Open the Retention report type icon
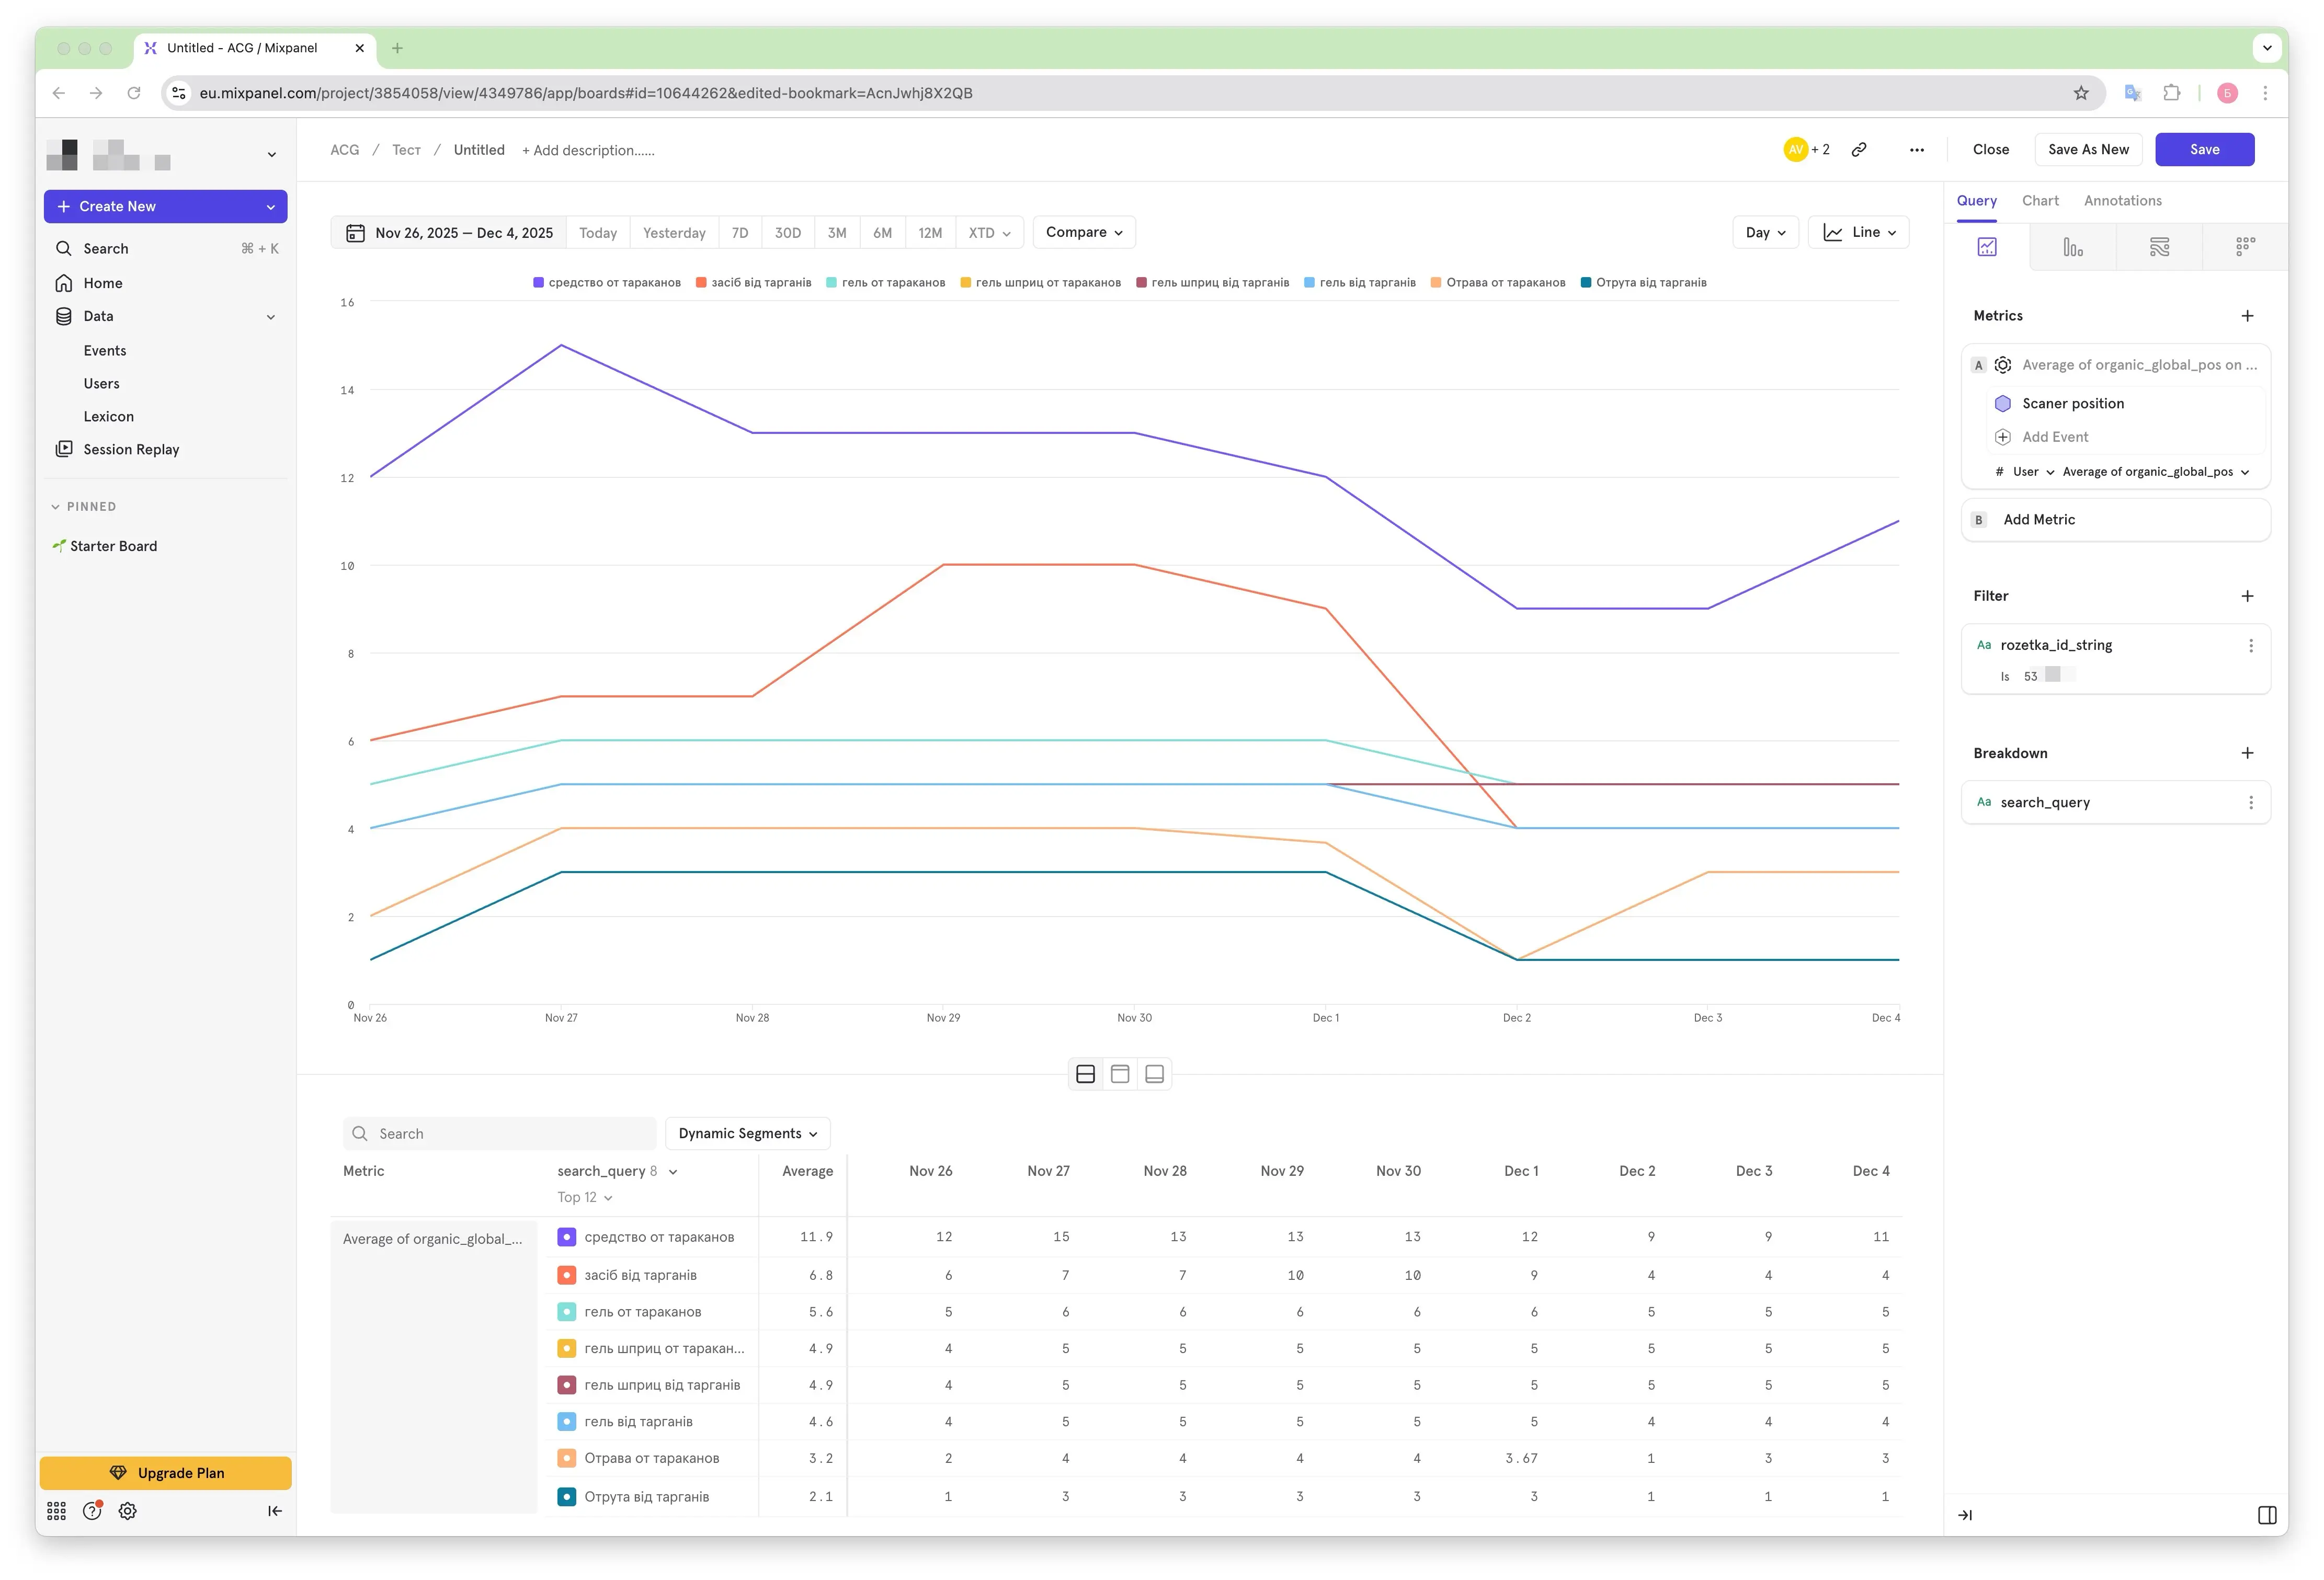This screenshot has width=2324, height=1580. 2245,247
